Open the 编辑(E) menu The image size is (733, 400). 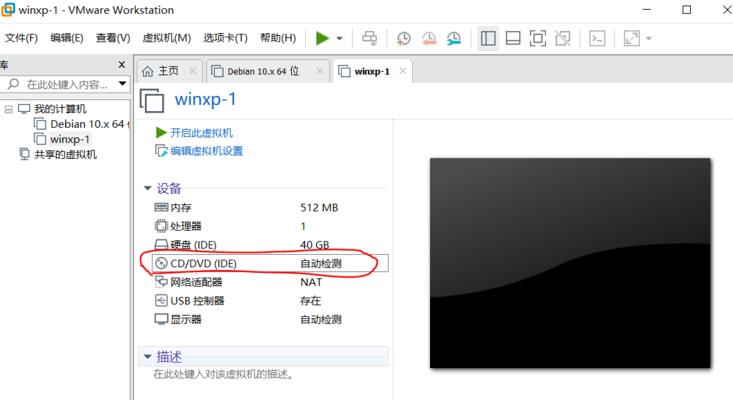click(x=67, y=38)
